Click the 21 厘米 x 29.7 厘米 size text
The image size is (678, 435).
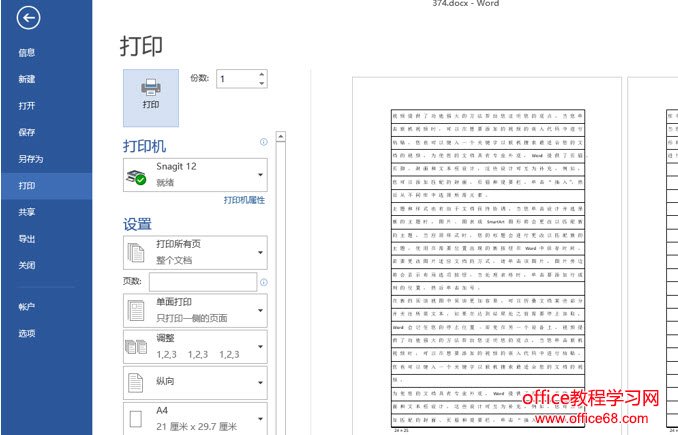point(196,427)
